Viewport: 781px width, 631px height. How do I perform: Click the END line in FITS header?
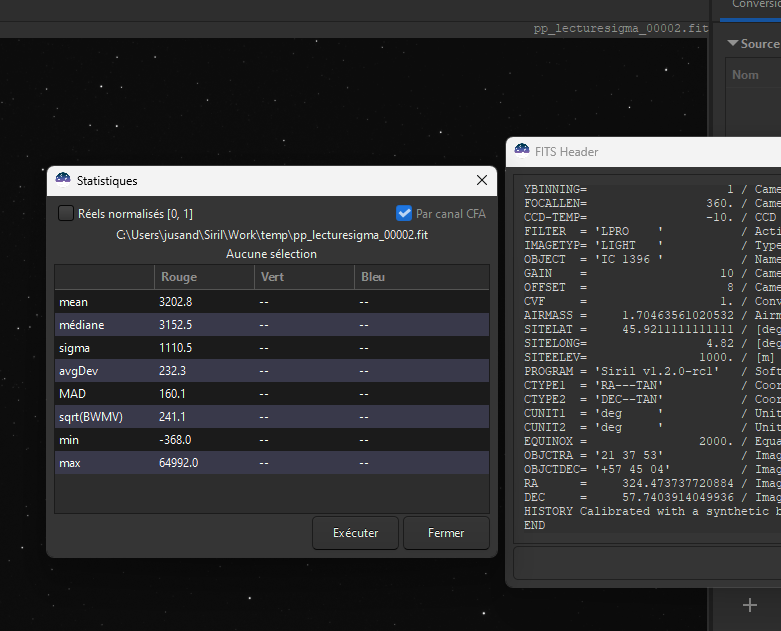coord(534,525)
